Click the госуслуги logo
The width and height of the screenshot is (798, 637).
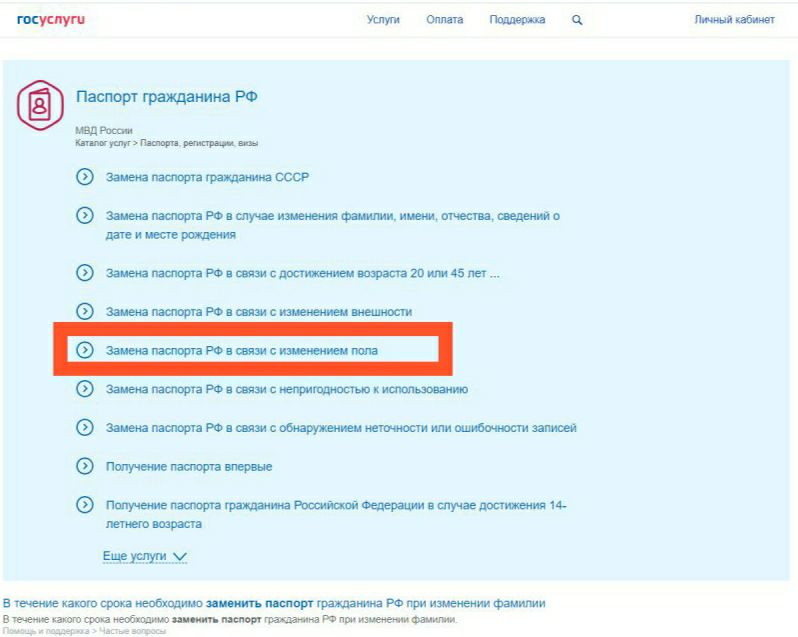51,19
